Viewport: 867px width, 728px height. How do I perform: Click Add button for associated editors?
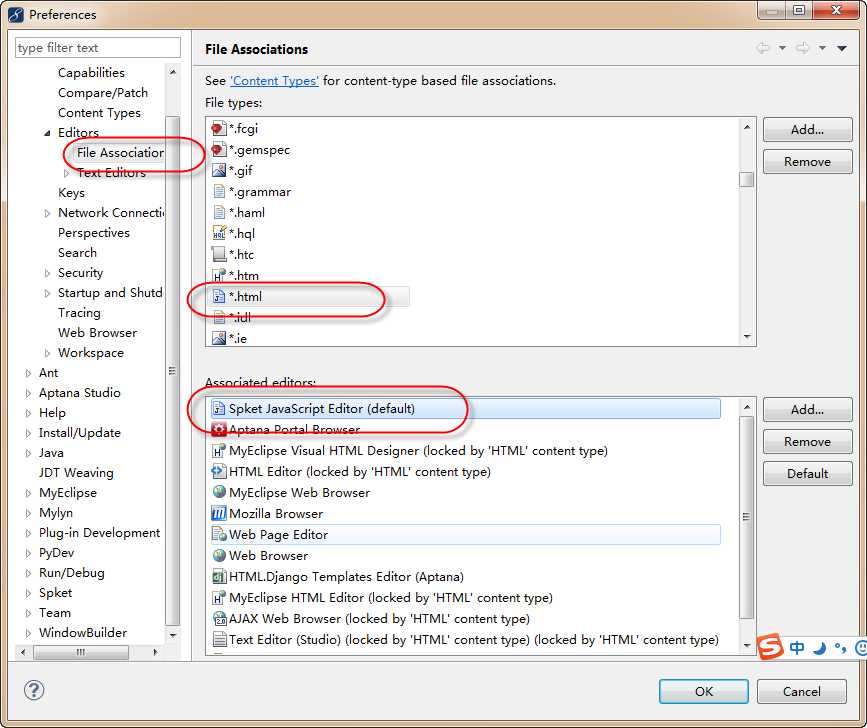pos(807,410)
